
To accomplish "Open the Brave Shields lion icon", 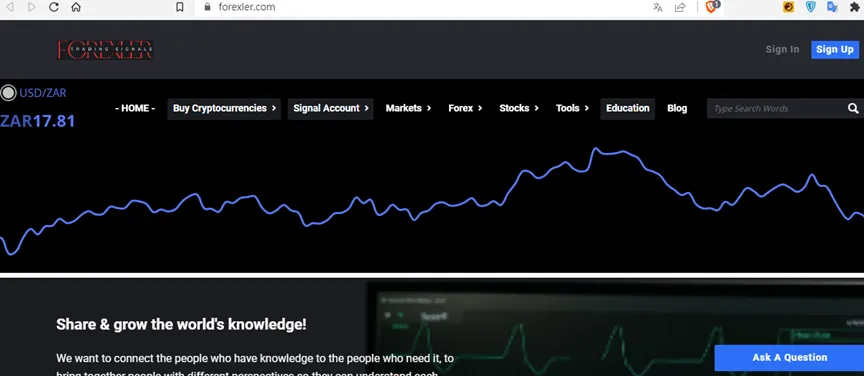I will click(x=712, y=7).
